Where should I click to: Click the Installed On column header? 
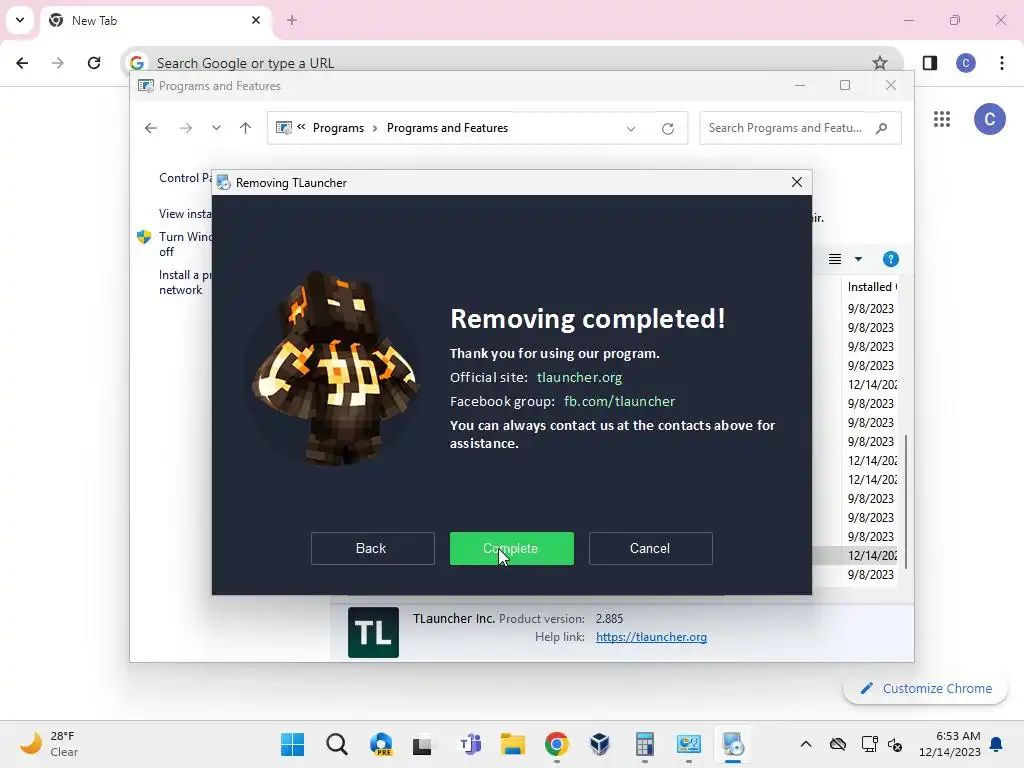point(872,287)
